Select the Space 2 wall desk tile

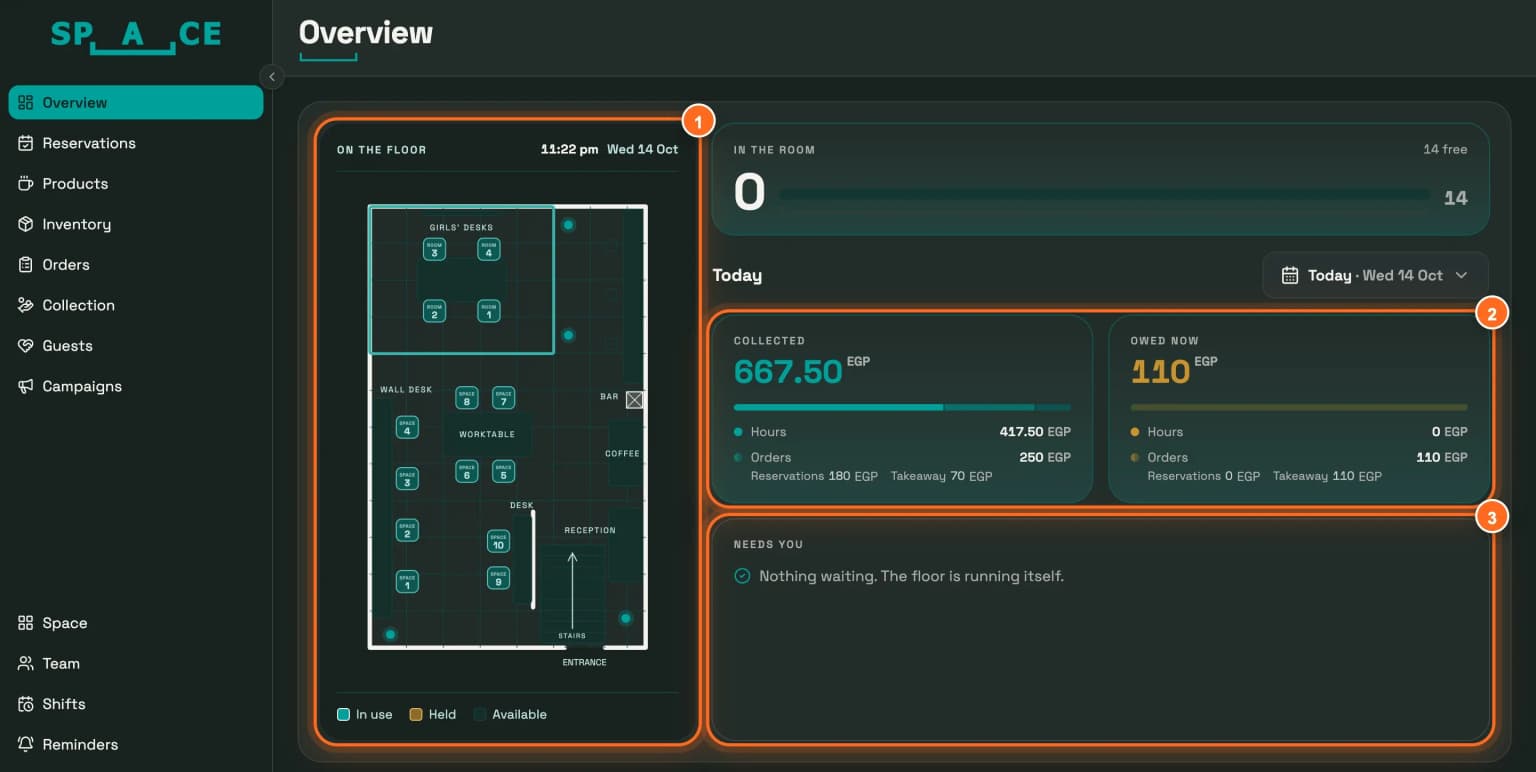point(407,530)
